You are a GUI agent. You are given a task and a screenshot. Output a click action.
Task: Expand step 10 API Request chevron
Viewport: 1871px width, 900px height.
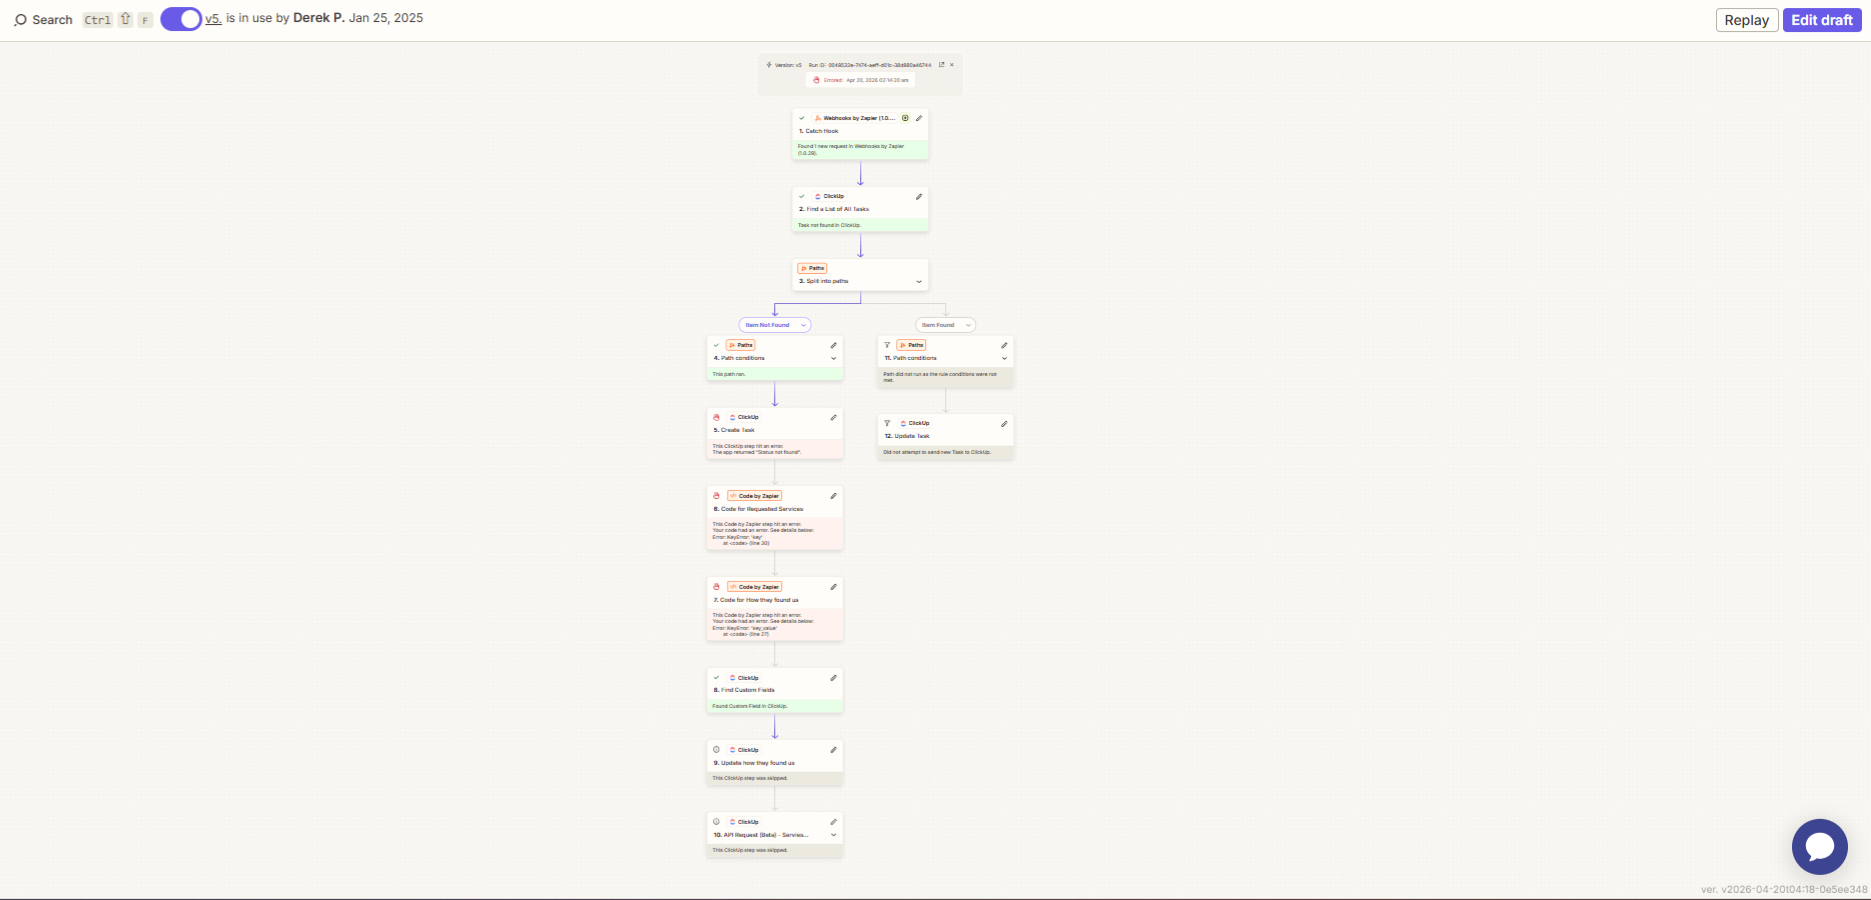click(x=833, y=835)
